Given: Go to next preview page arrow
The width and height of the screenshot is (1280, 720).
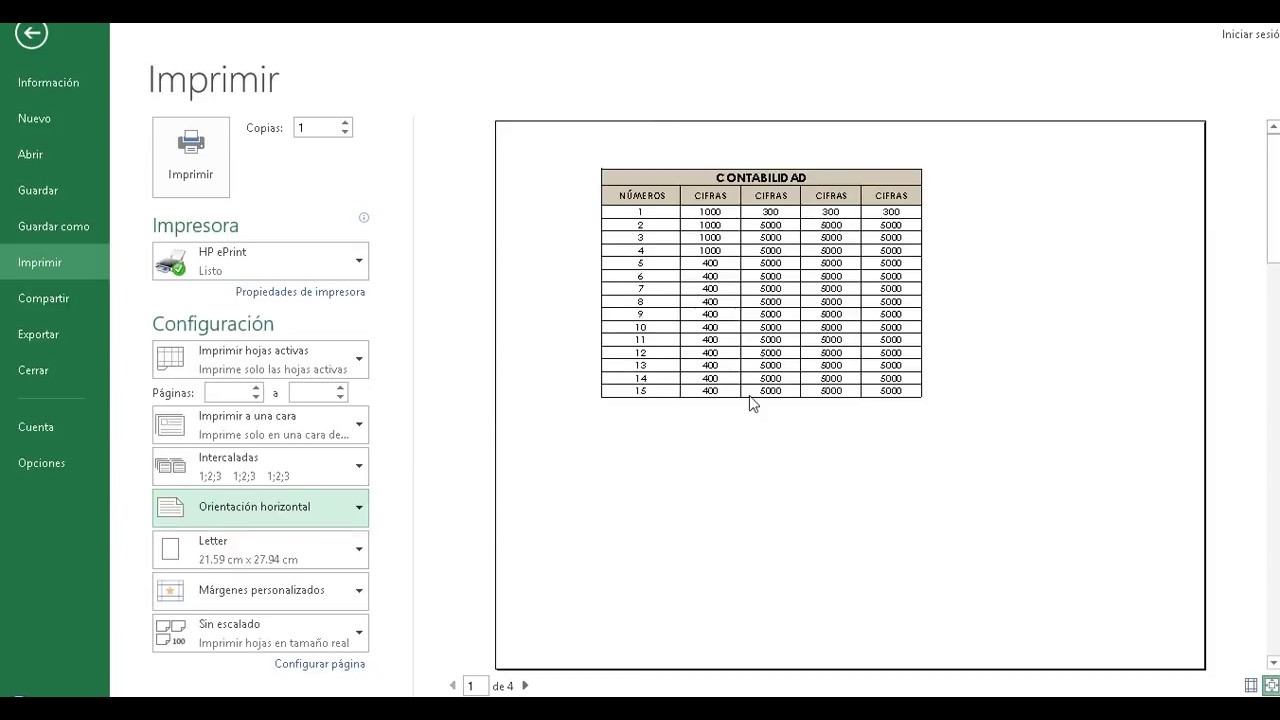Looking at the screenshot, I should (x=525, y=686).
